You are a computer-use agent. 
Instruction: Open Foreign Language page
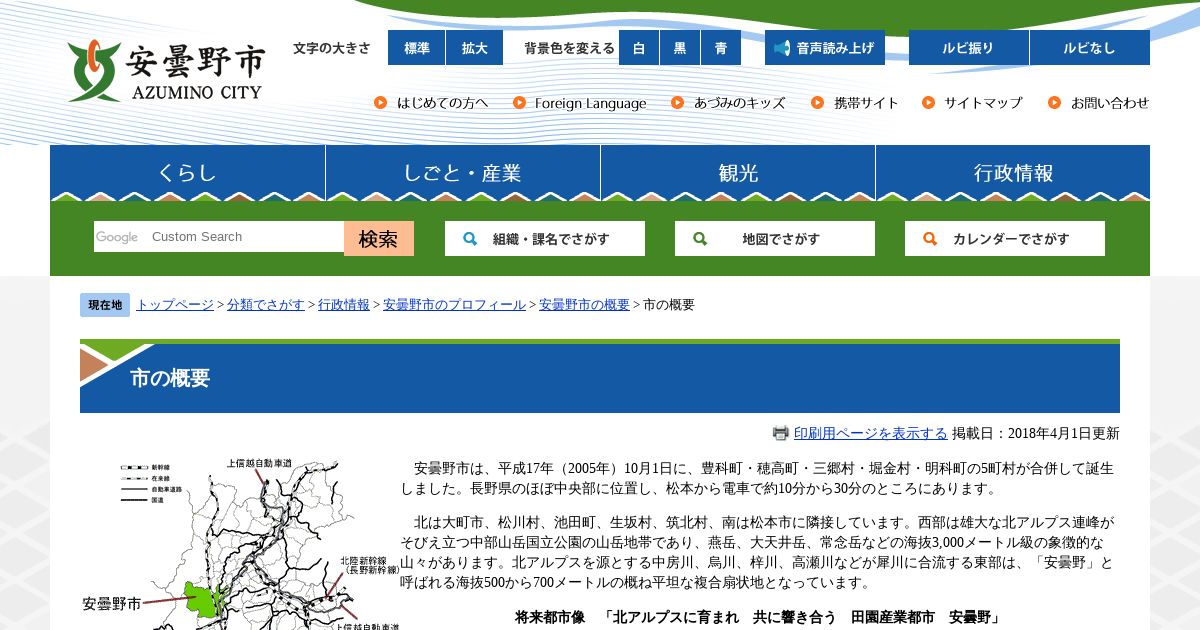[590, 103]
